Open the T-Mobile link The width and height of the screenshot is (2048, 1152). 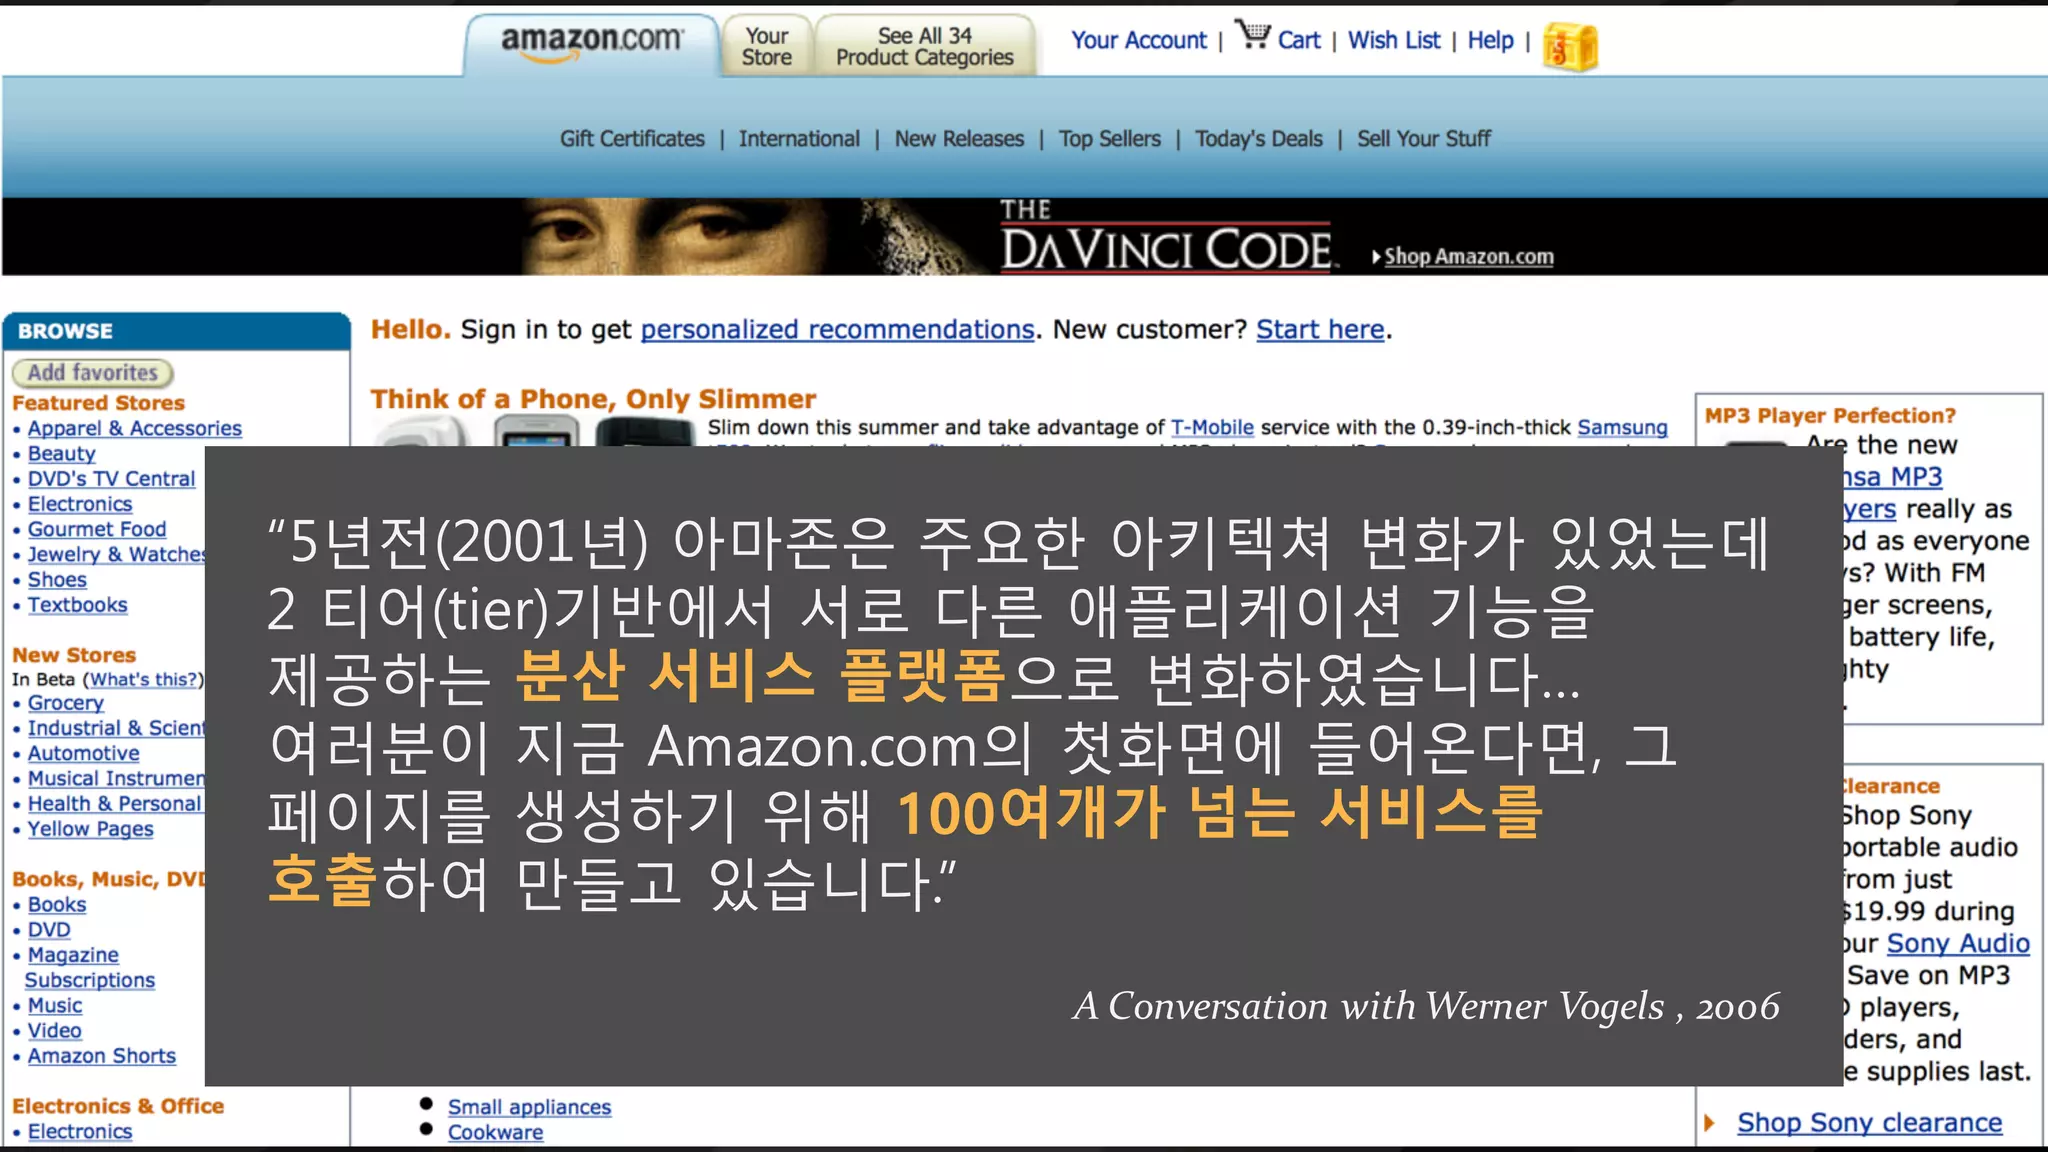pyautogui.click(x=1212, y=428)
